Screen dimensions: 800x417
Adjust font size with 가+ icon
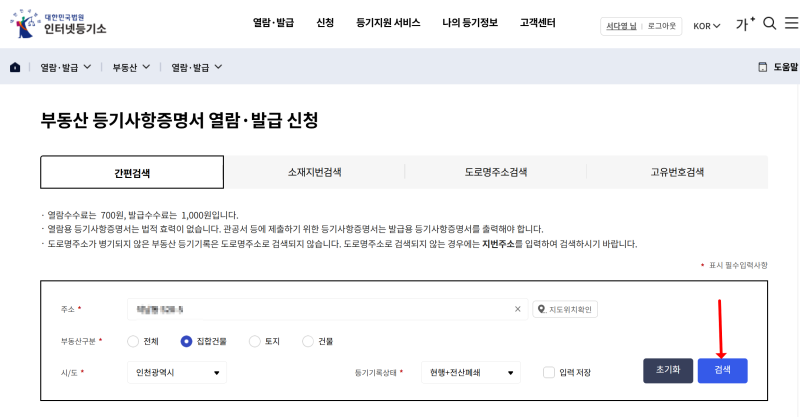tap(745, 23)
